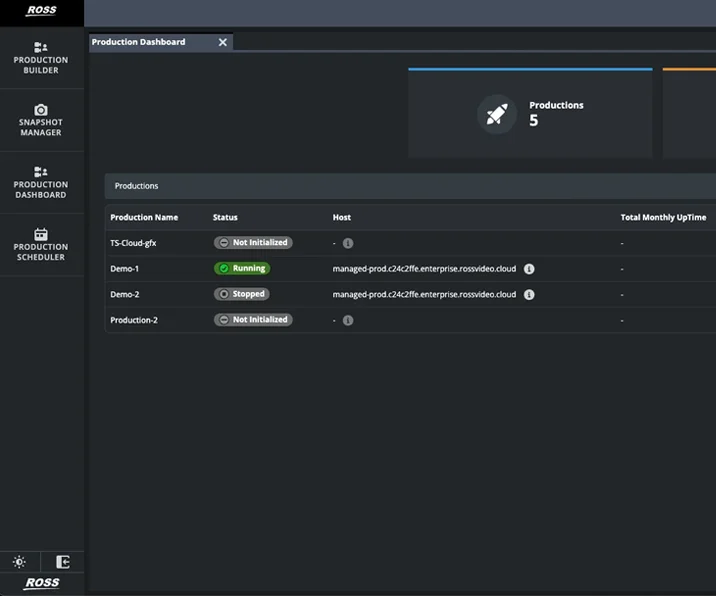Image resolution: width=716 pixels, height=596 pixels.
Task: Click the Status column header
Action: 225,217
